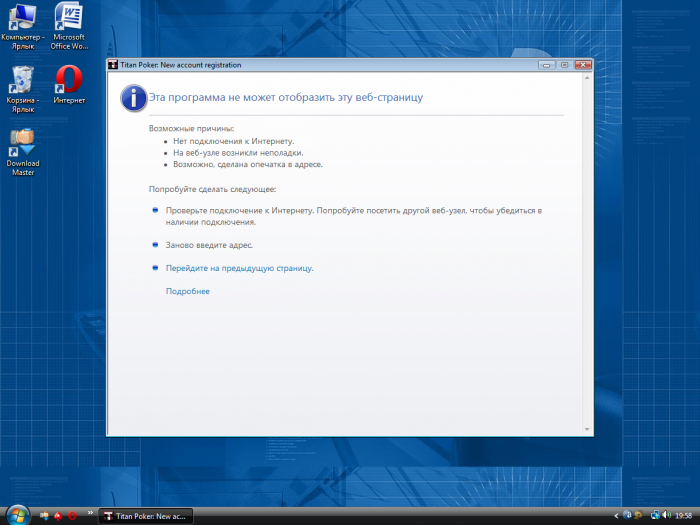Click 'Заново введите адрес' text

point(209,245)
